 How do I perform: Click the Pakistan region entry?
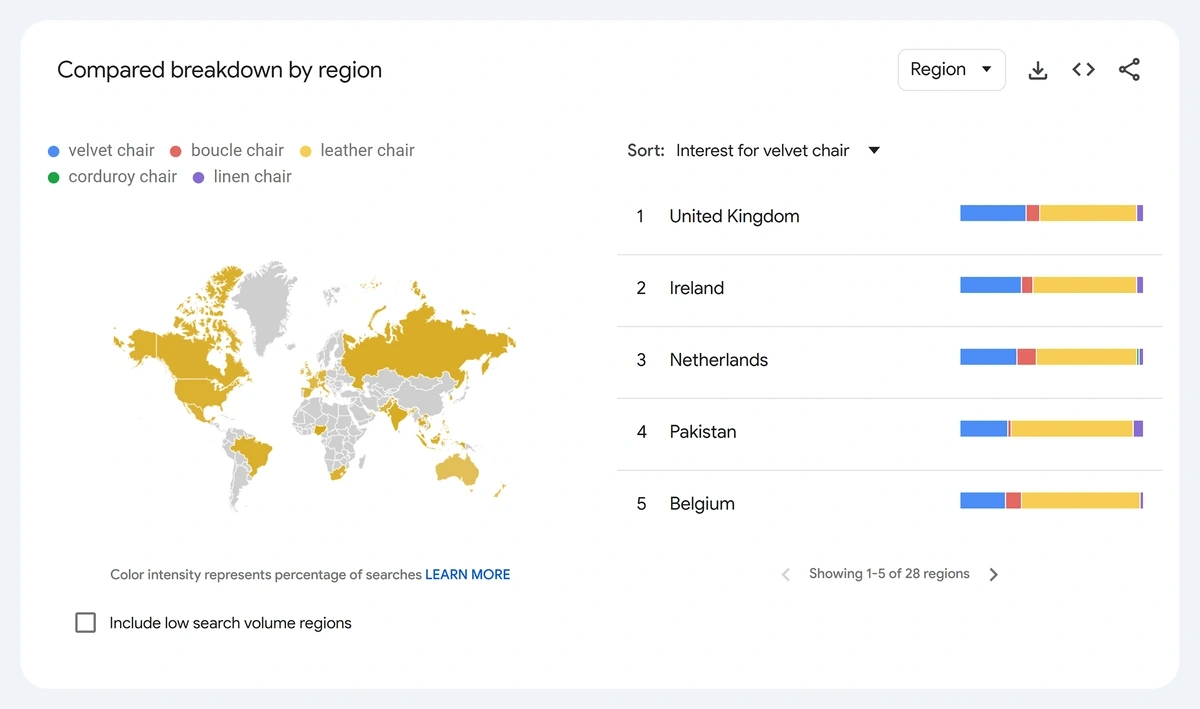pos(702,432)
